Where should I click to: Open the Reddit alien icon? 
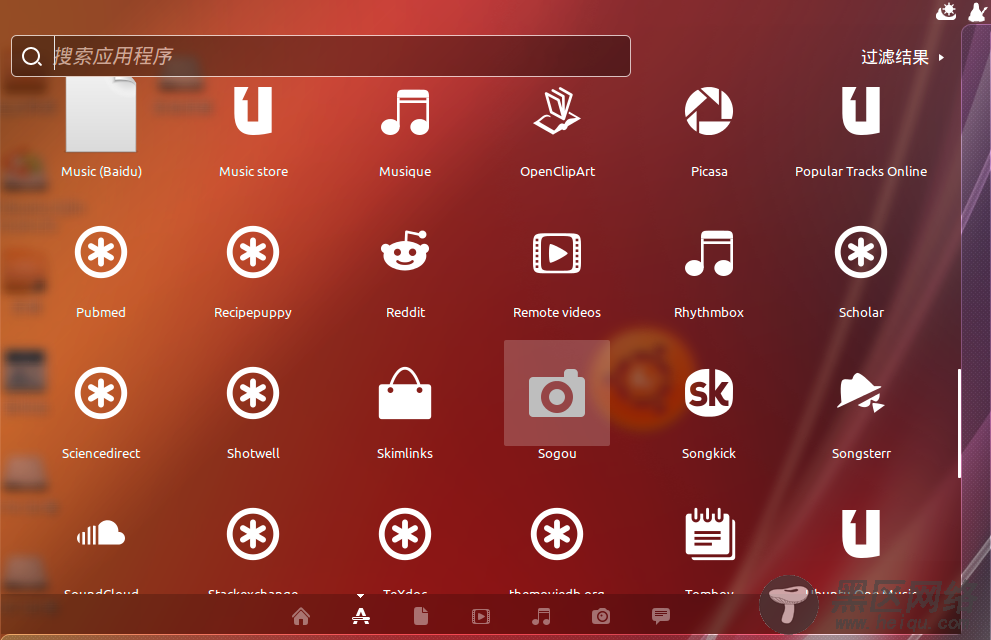click(x=405, y=251)
